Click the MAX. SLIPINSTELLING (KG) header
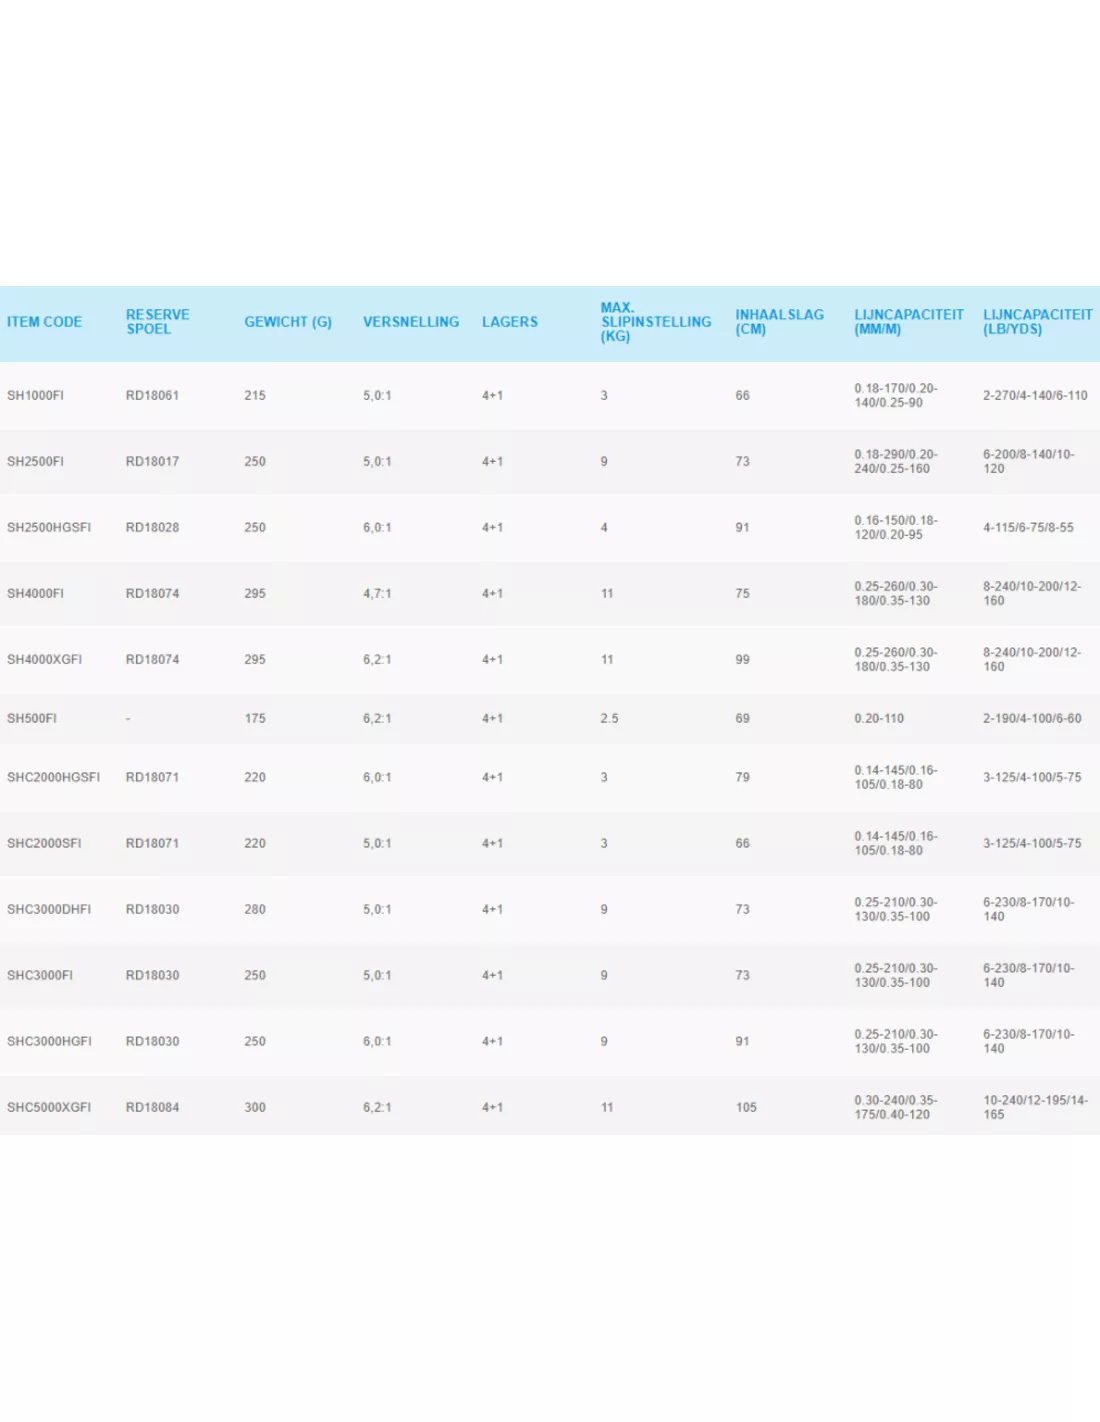 (655, 322)
